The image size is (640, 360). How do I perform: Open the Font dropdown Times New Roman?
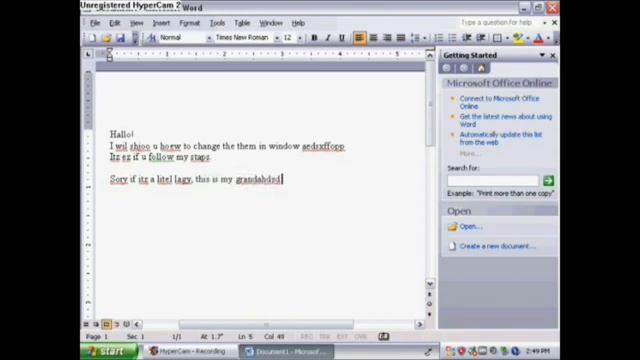[x=277, y=38]
